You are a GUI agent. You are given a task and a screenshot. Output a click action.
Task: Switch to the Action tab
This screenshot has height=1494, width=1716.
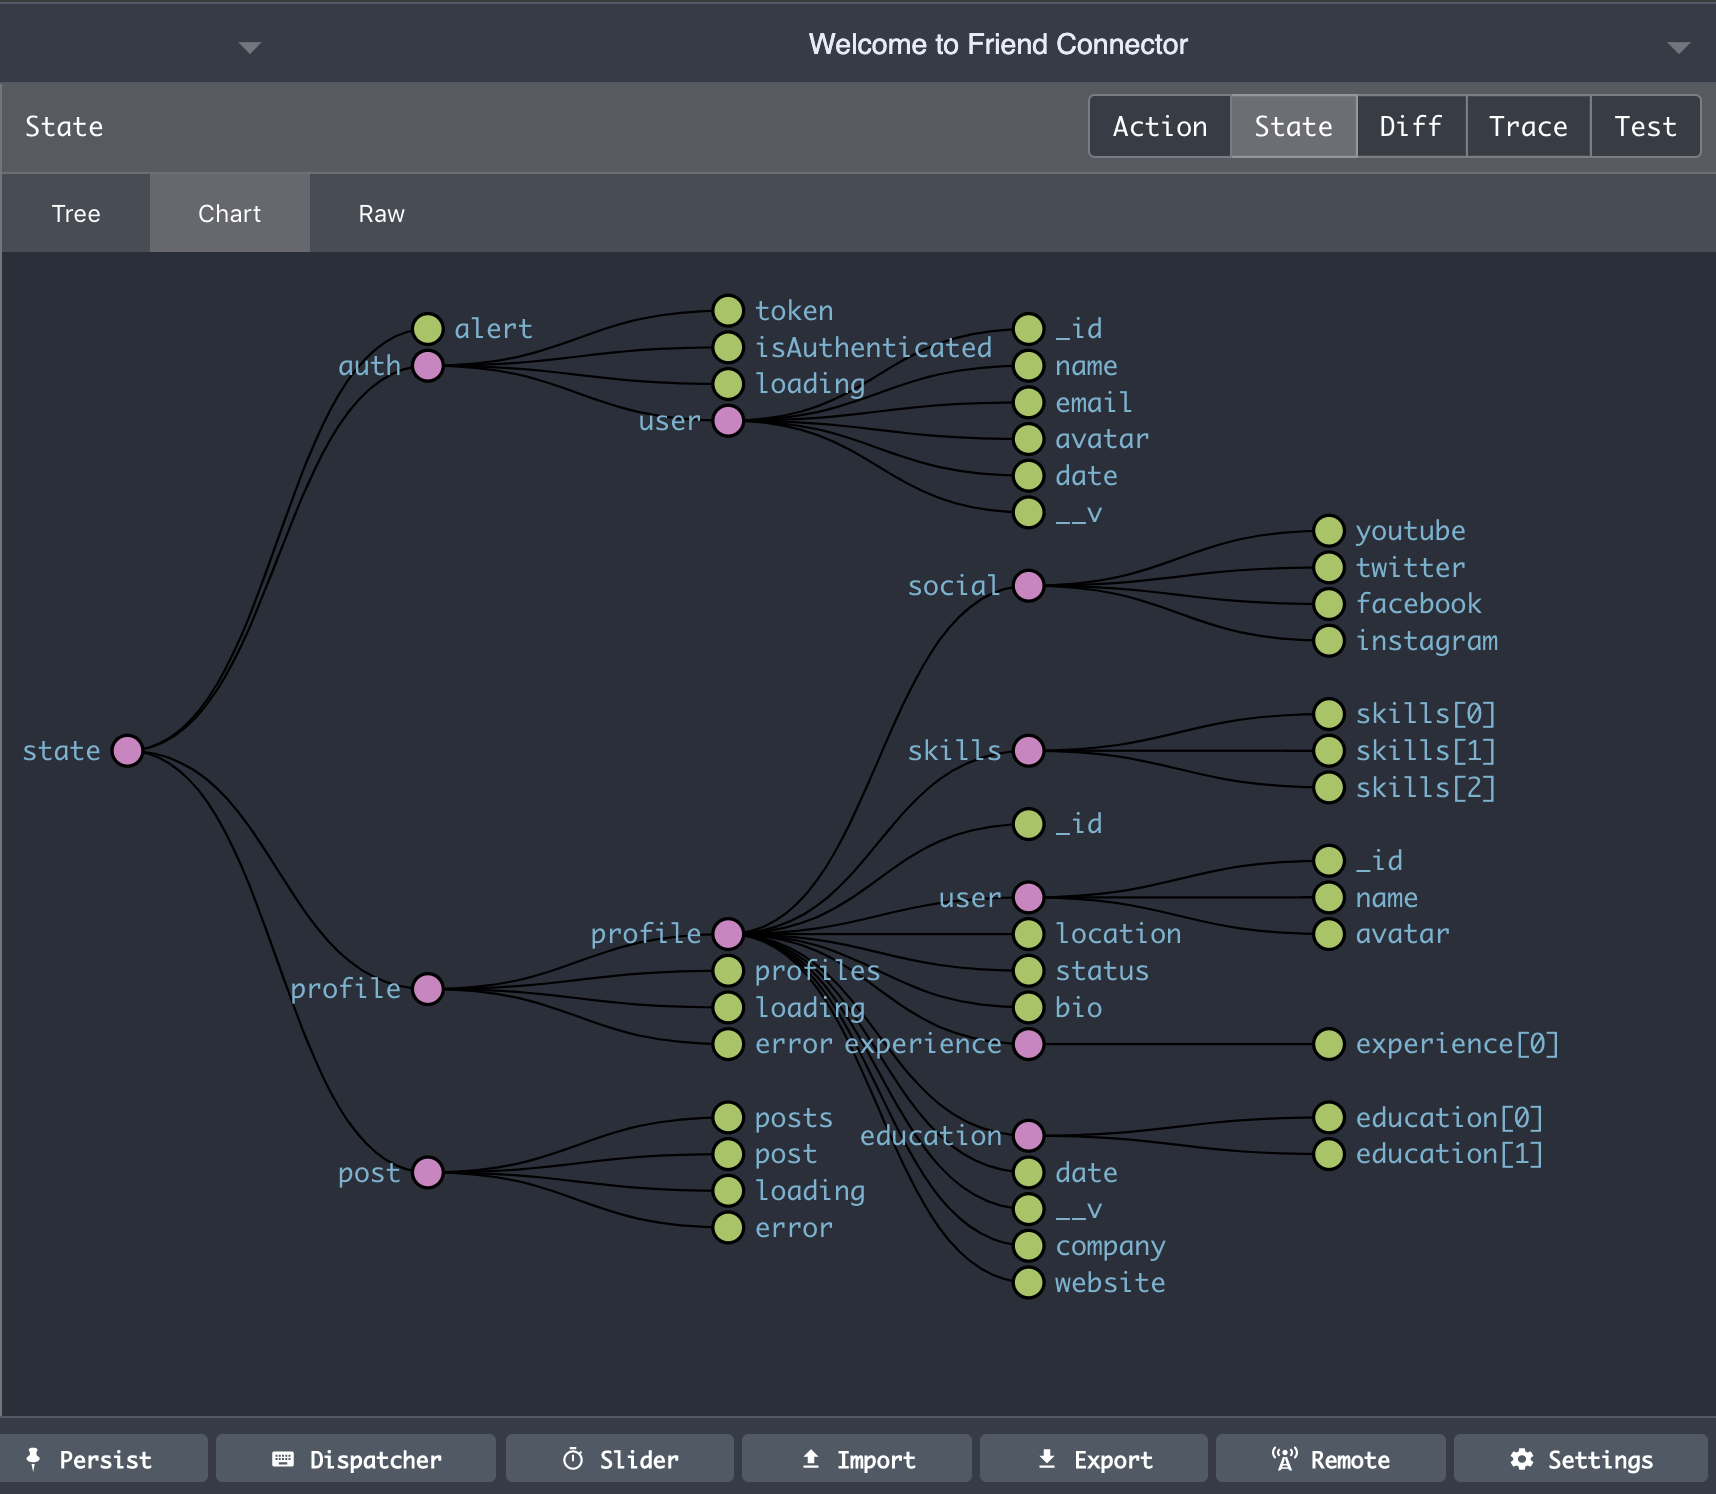point(1160,126)
